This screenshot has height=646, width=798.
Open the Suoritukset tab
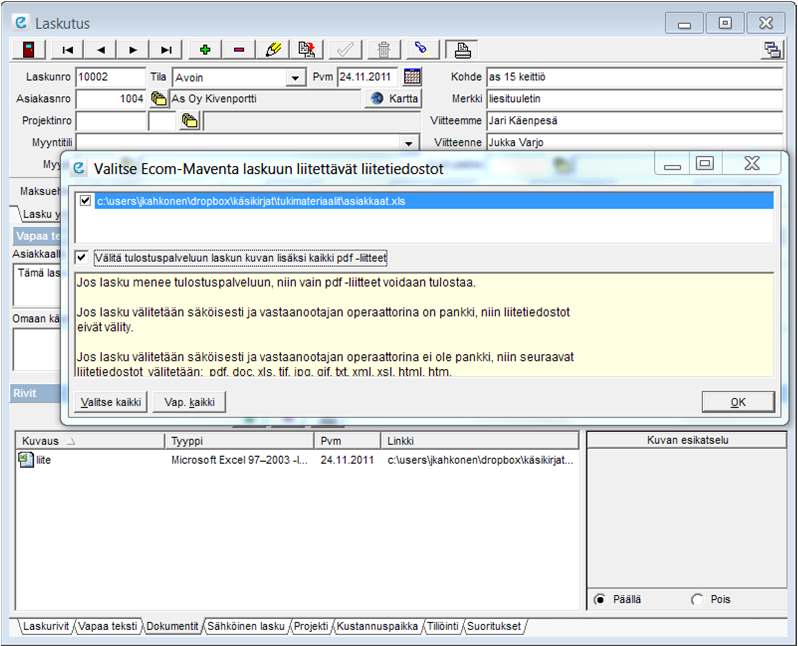(494, 626)
